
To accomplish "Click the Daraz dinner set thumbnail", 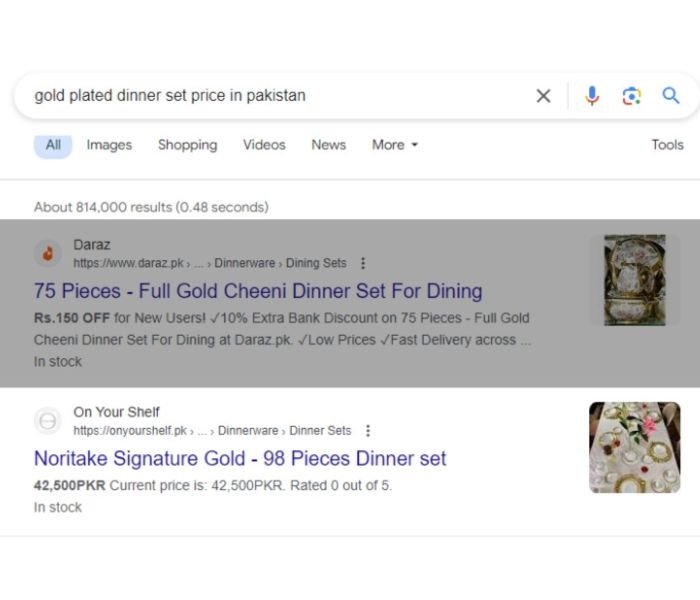I will (x=634, y=280).
